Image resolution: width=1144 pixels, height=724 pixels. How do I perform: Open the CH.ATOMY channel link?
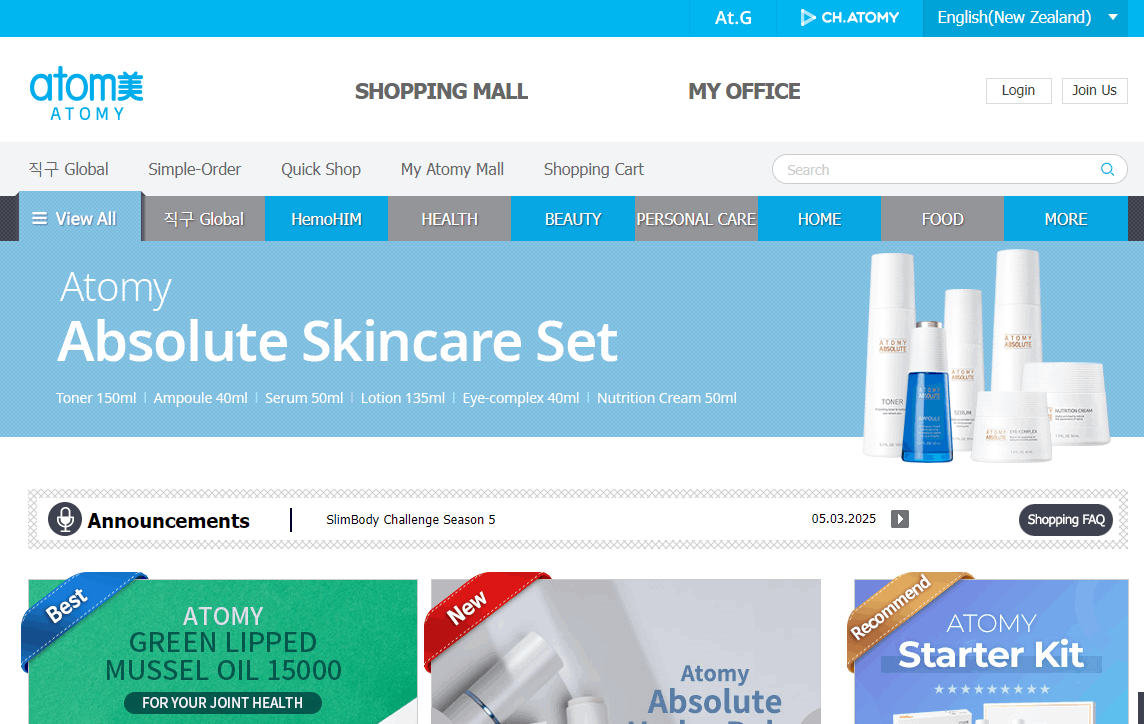[849, 18]
